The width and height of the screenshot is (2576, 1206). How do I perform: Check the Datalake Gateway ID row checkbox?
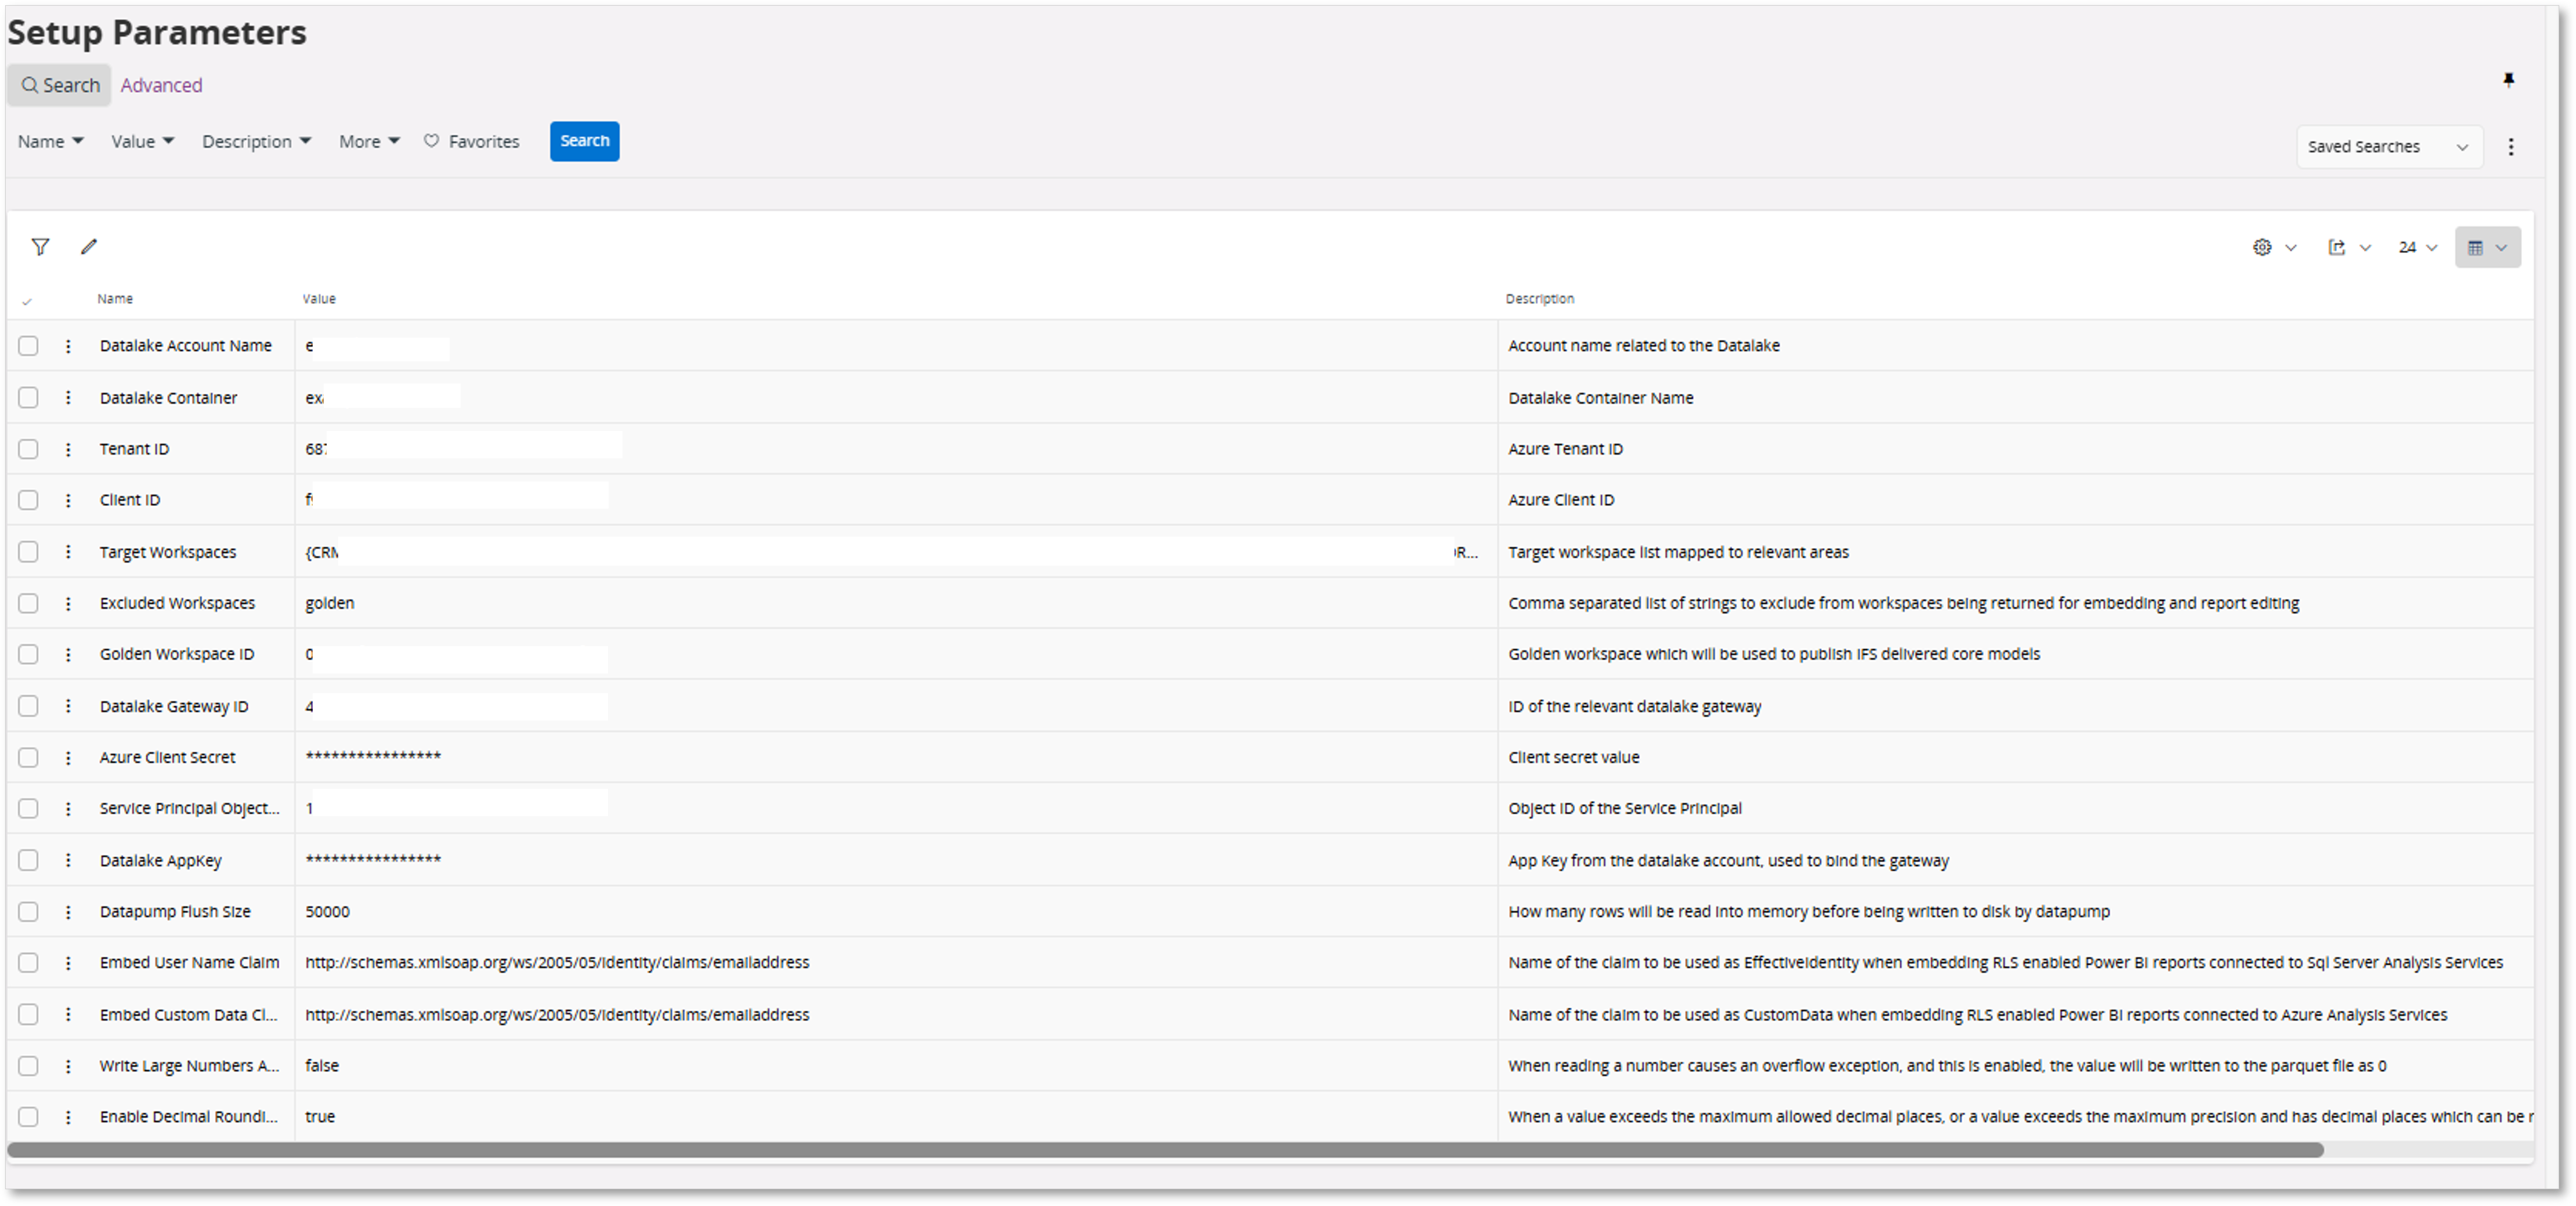[28, 706]
